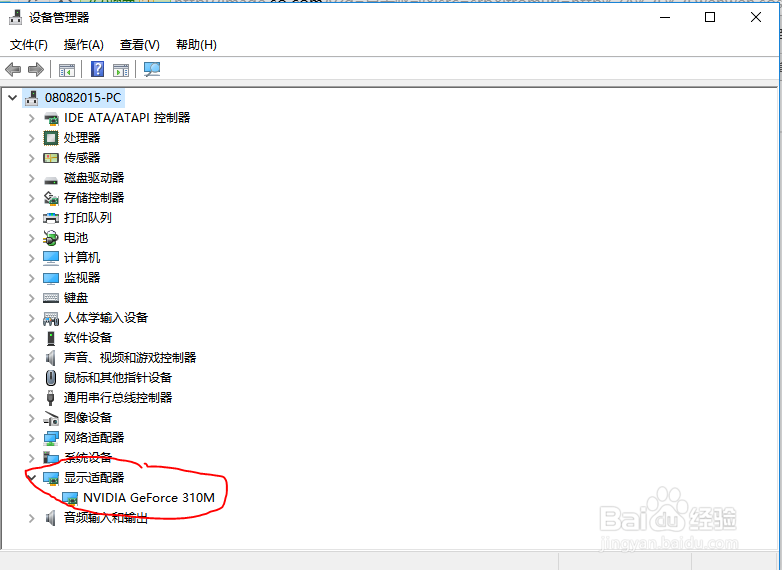
Task: Expand the 音频输入和输出 node arrow
Action: [x=31, y=518]
